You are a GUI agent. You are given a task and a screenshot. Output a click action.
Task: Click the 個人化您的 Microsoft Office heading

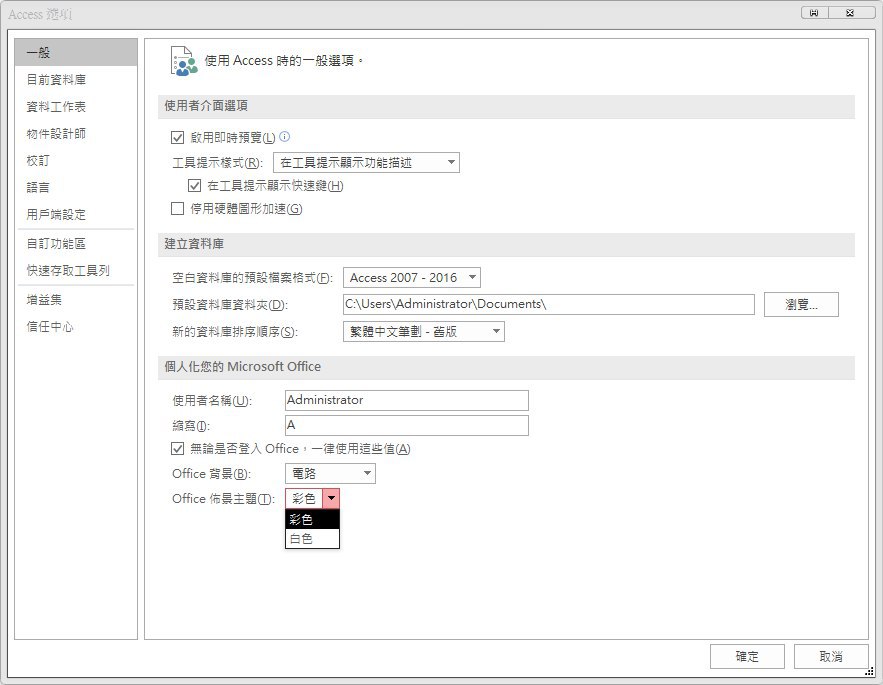(x=243, y=366)
